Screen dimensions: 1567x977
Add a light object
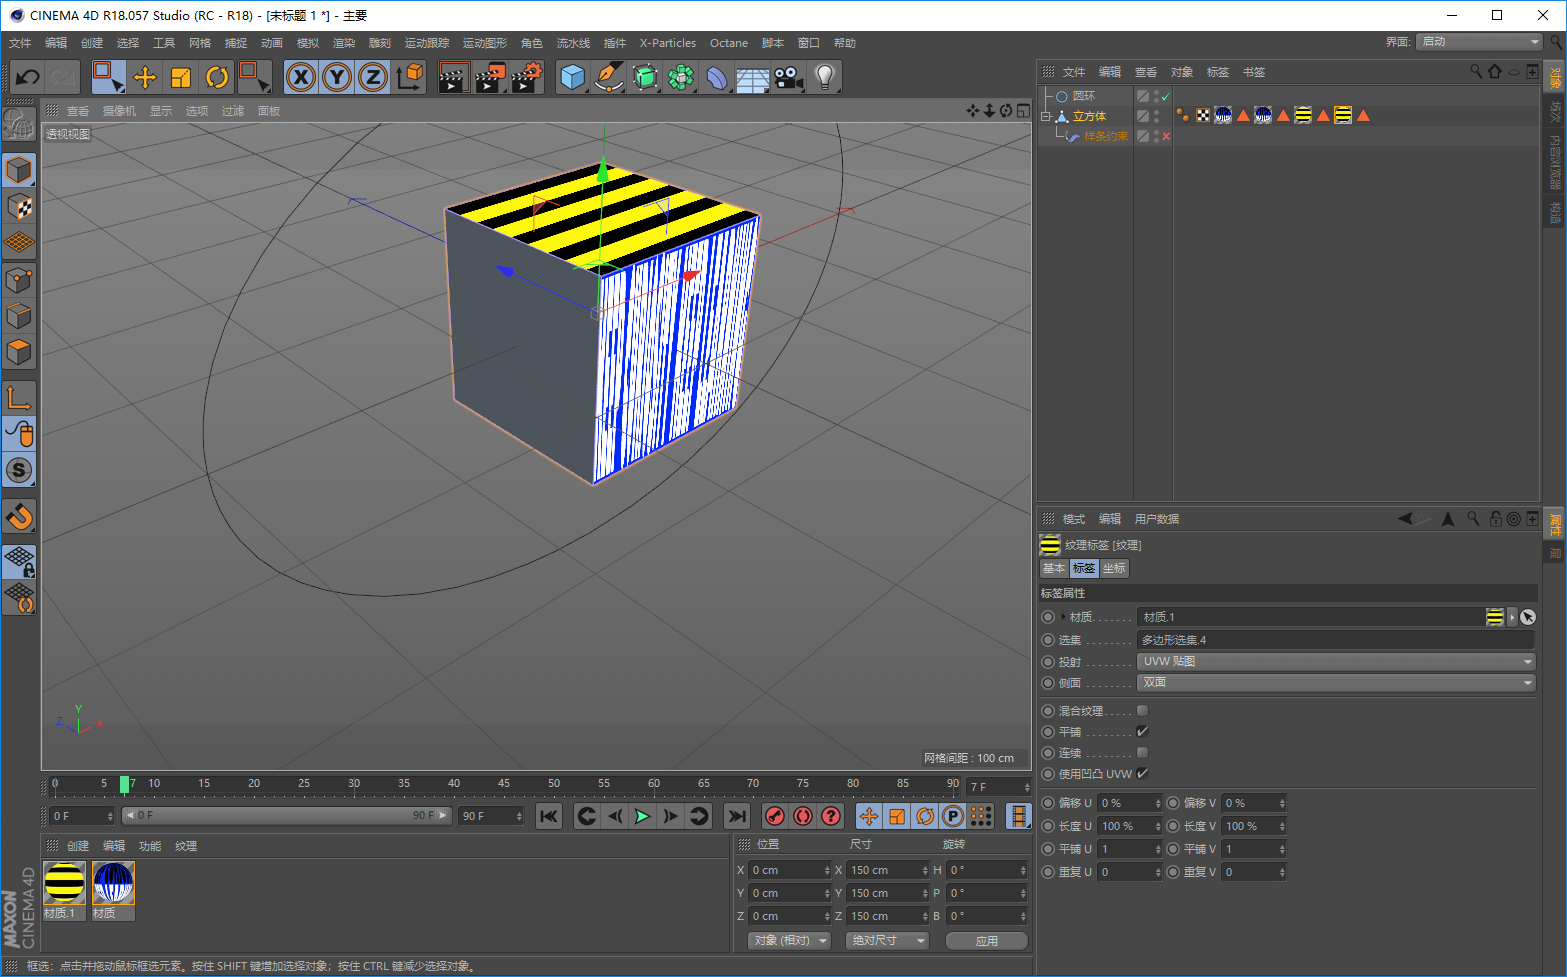pos(824,77)
